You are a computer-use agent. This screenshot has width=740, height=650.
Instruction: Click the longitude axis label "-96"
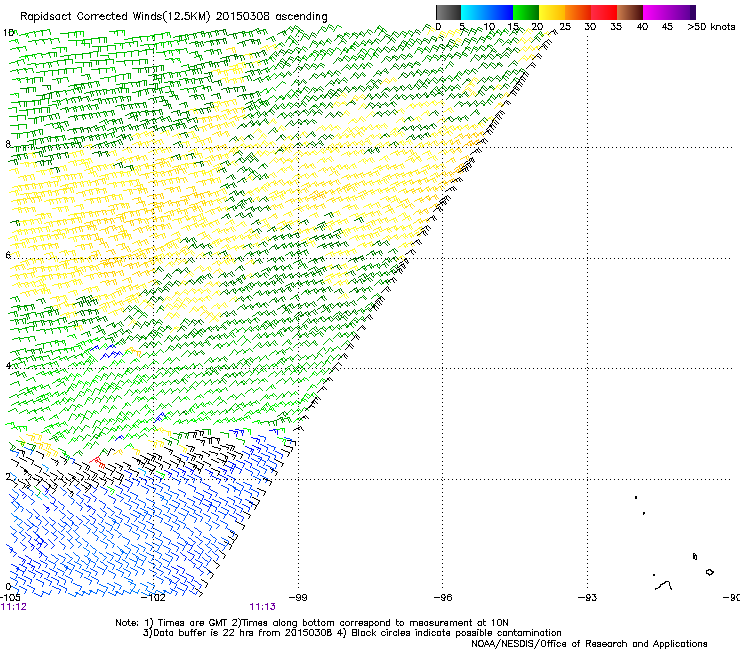[x=442, y=598]
